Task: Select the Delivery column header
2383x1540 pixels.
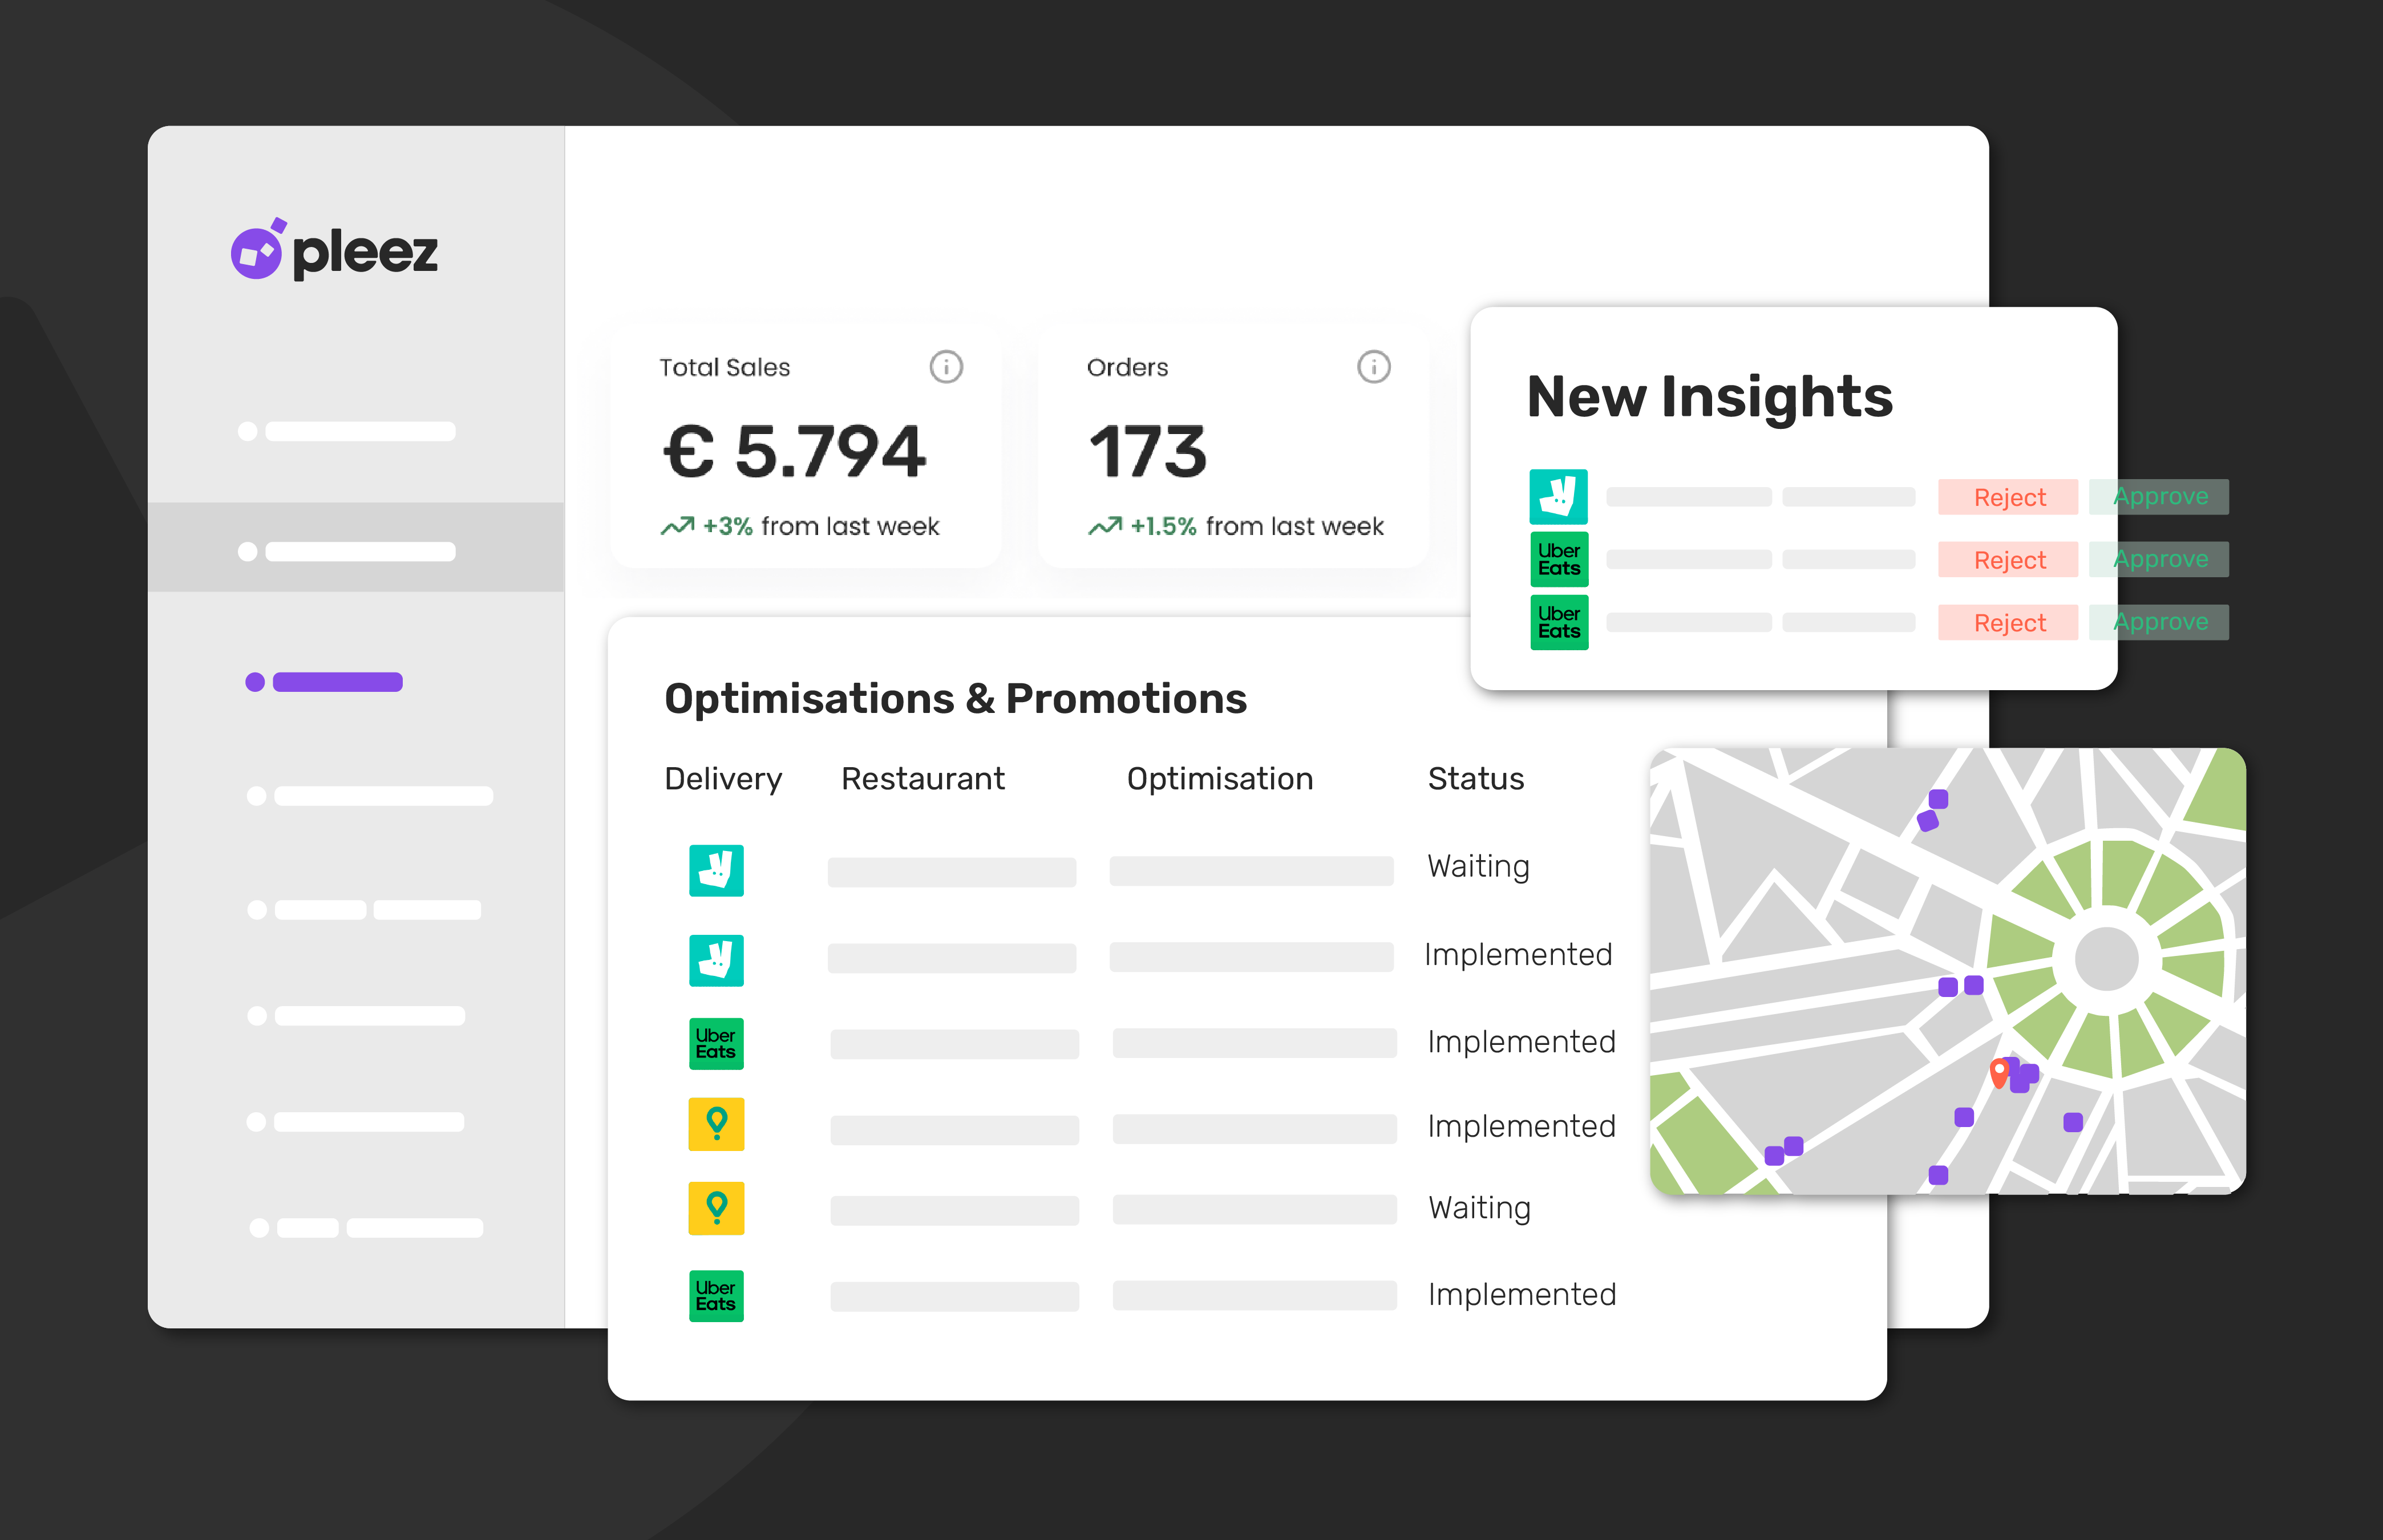Action: pos(723,779)
